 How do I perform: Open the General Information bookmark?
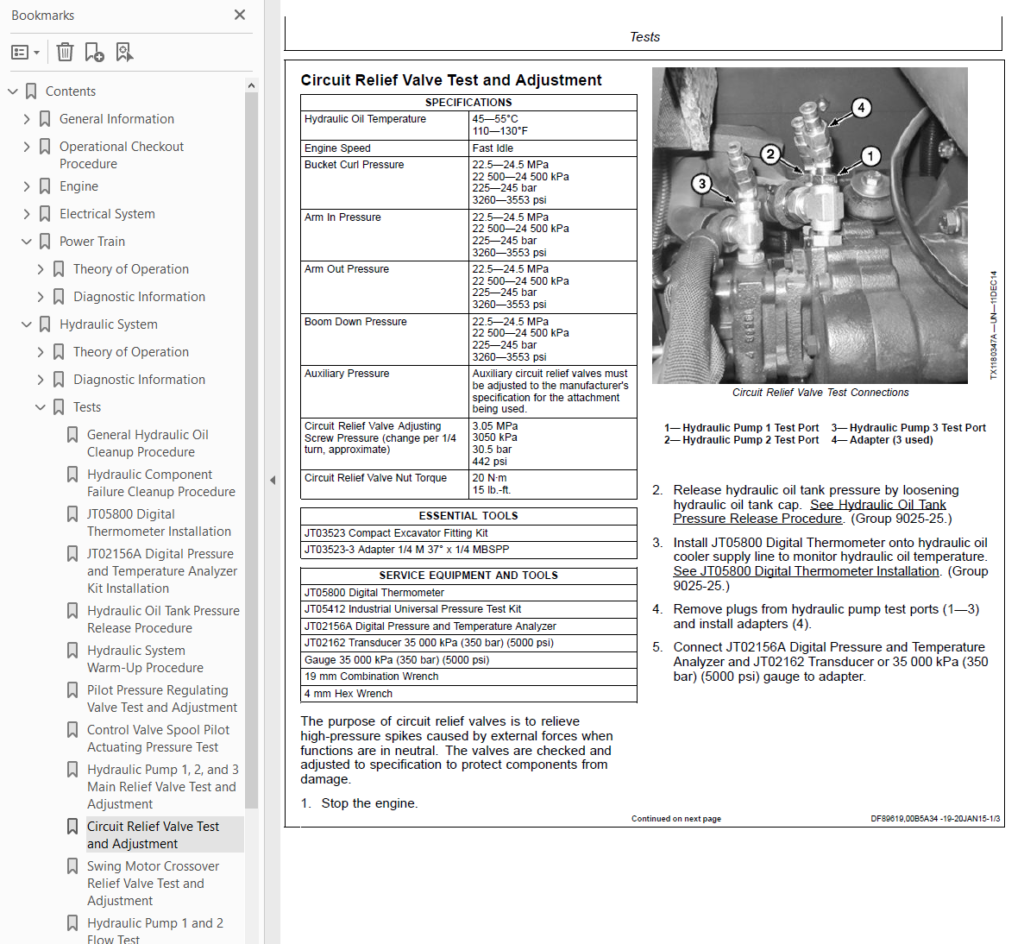tap(117, 119)
